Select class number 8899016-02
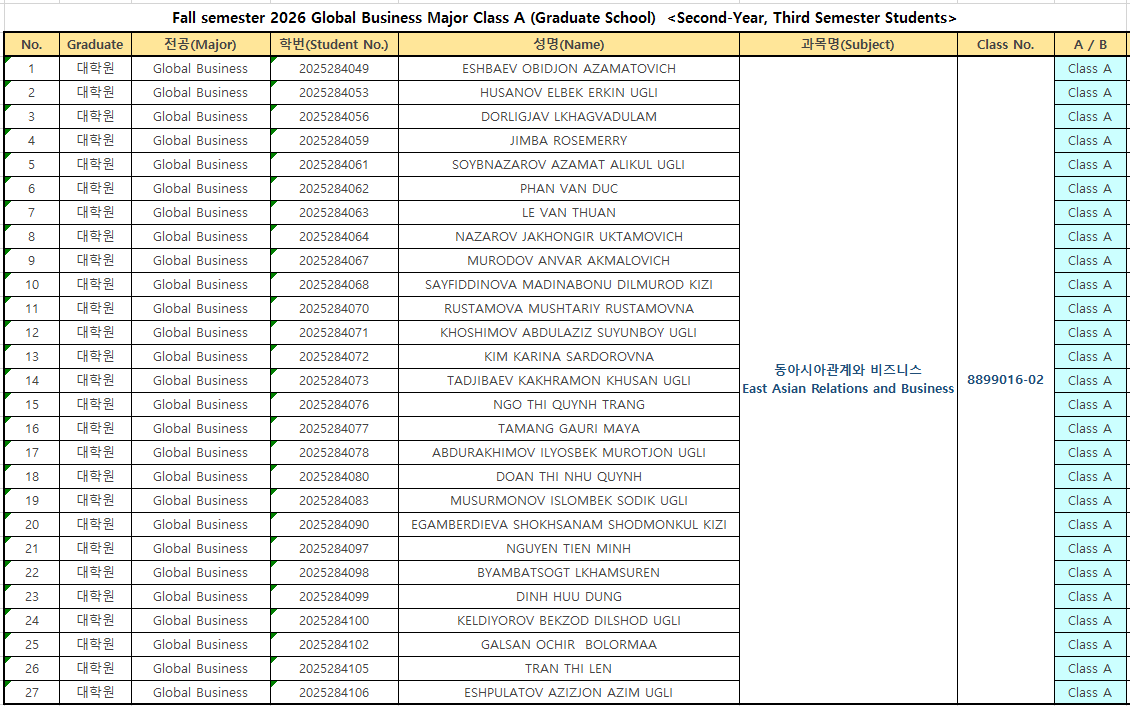 point(1005,380)
